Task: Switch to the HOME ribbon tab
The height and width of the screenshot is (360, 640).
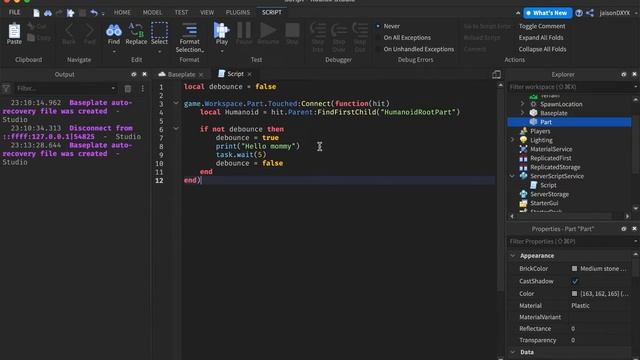Action: (122, 13)
